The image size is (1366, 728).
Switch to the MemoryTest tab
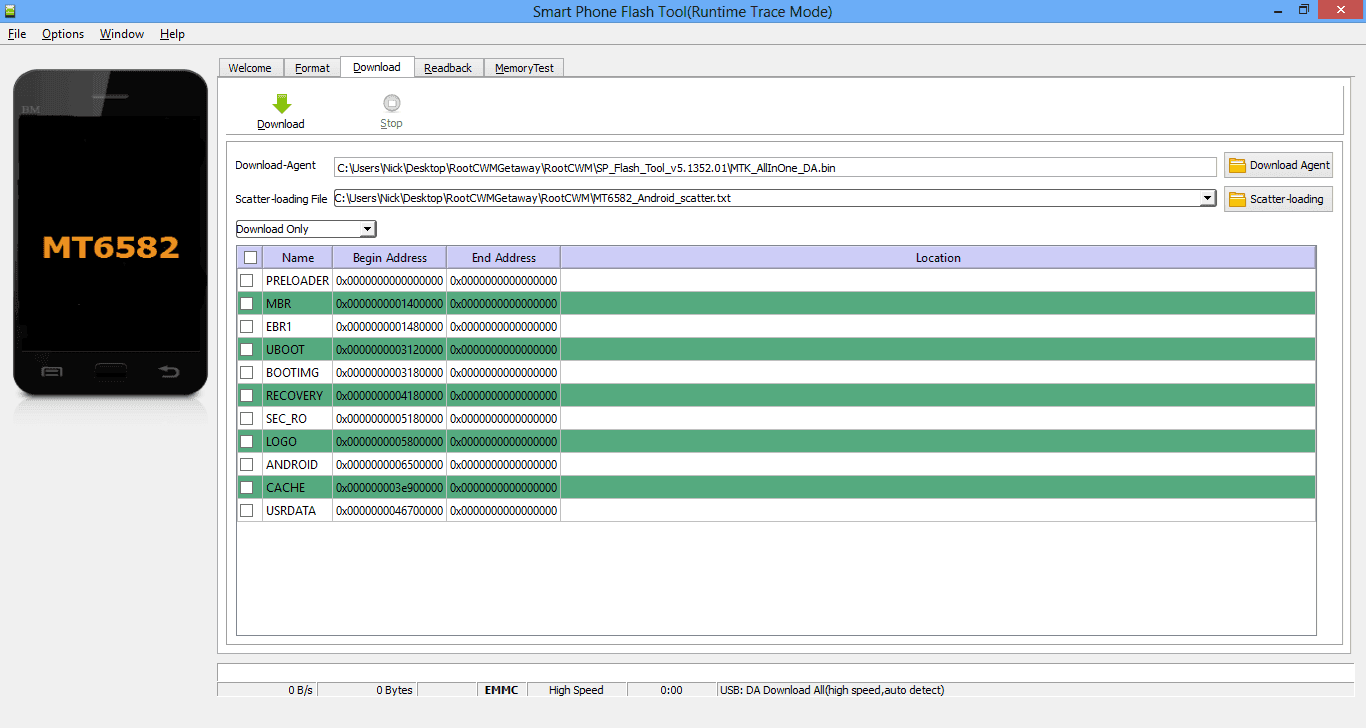pyautogui.click(x=524, y=68)
